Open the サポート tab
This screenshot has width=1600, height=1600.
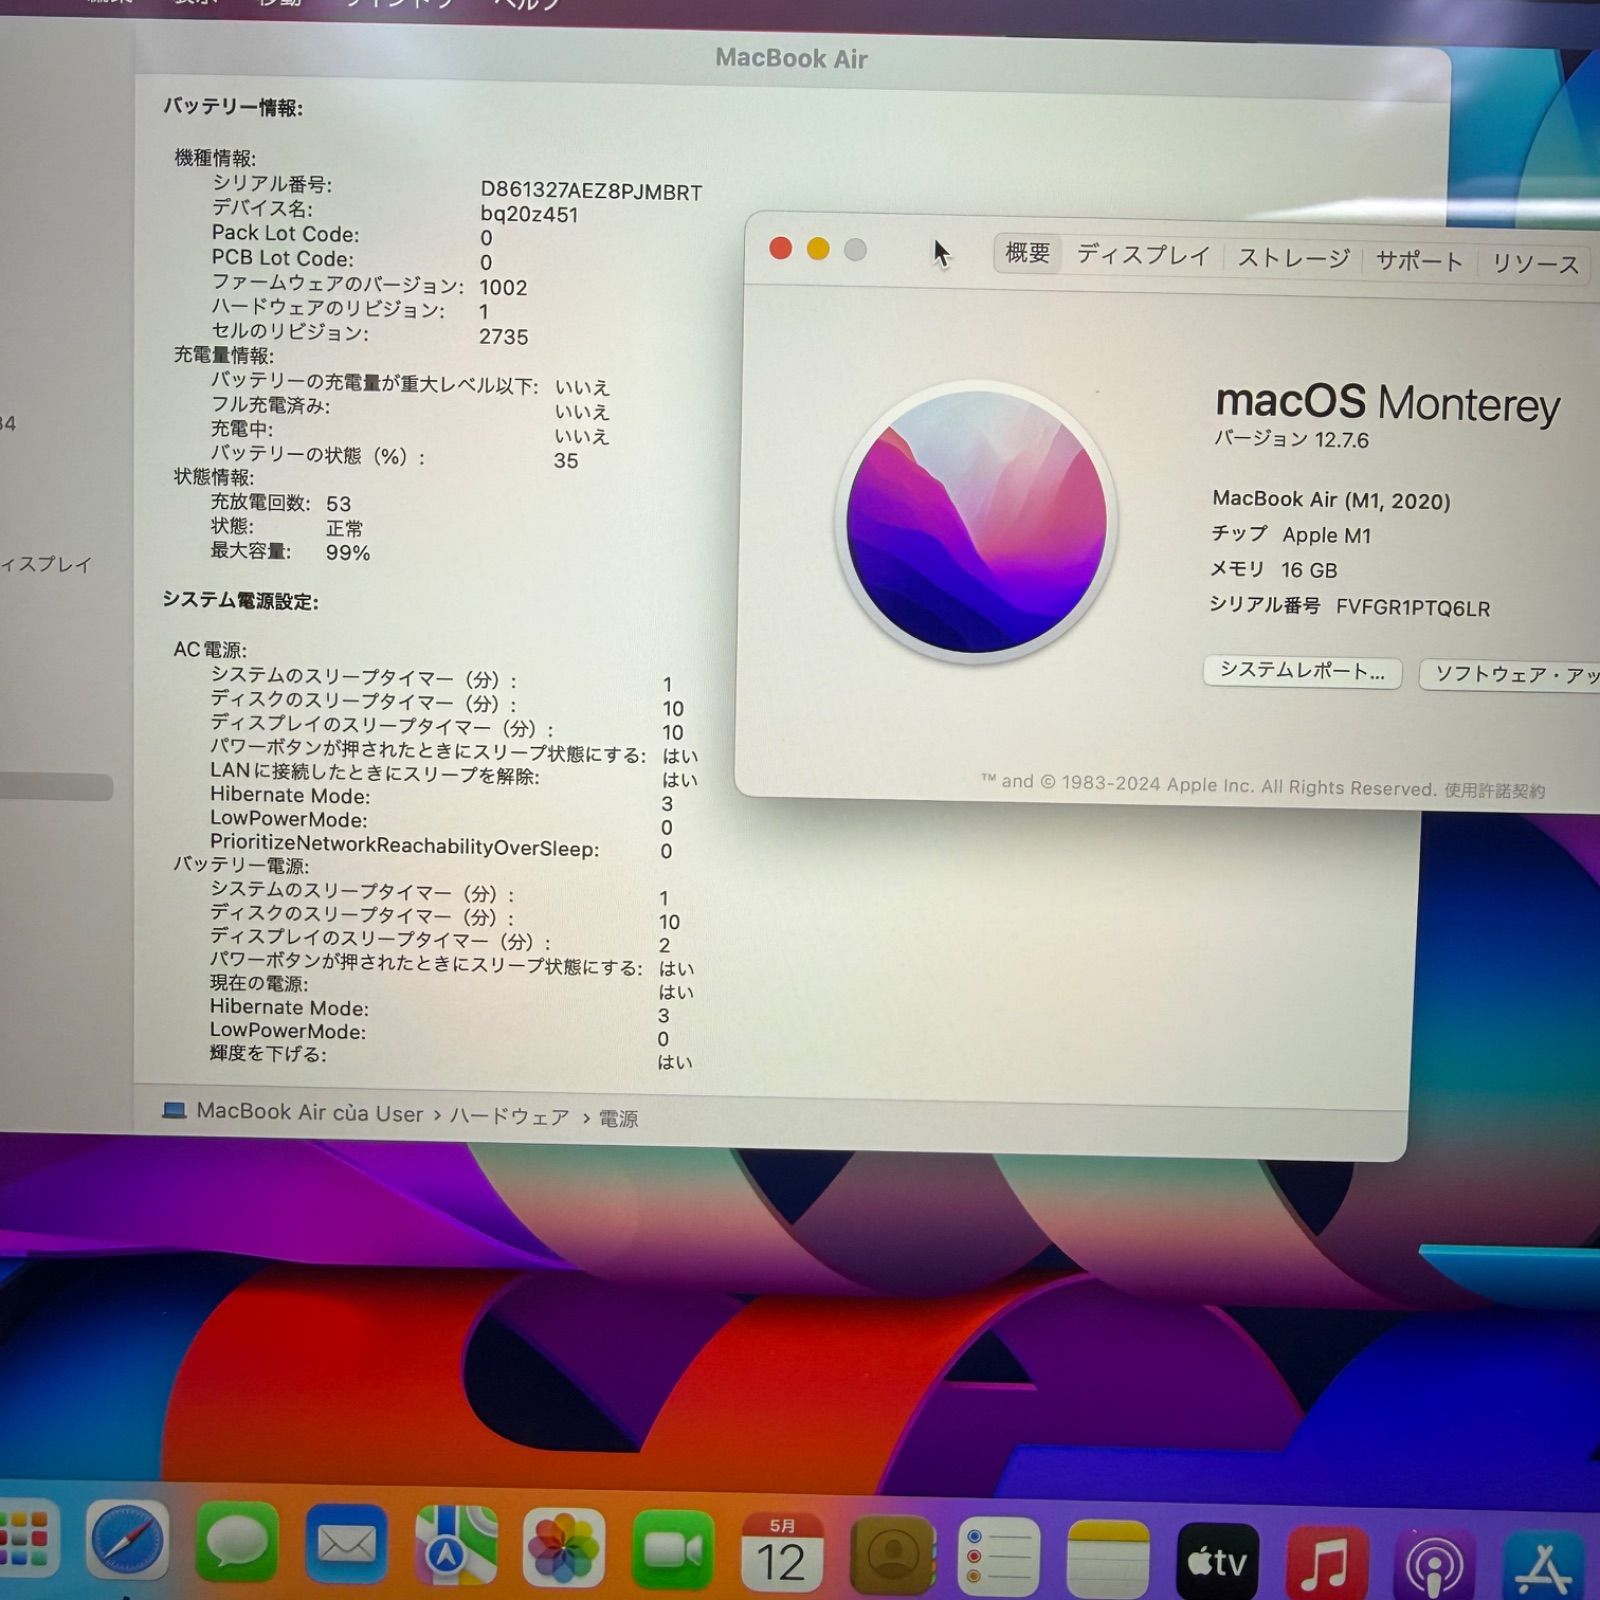(x=1419, y=261)
